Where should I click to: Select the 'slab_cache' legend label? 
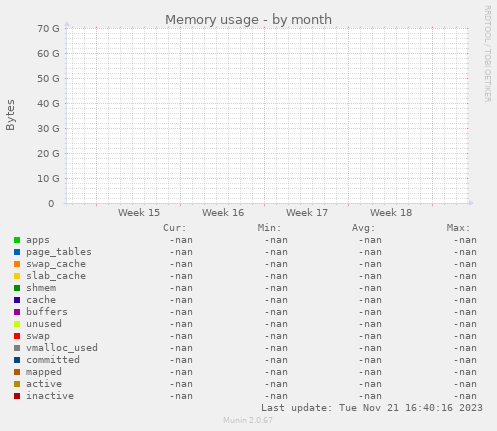(56, 276)
